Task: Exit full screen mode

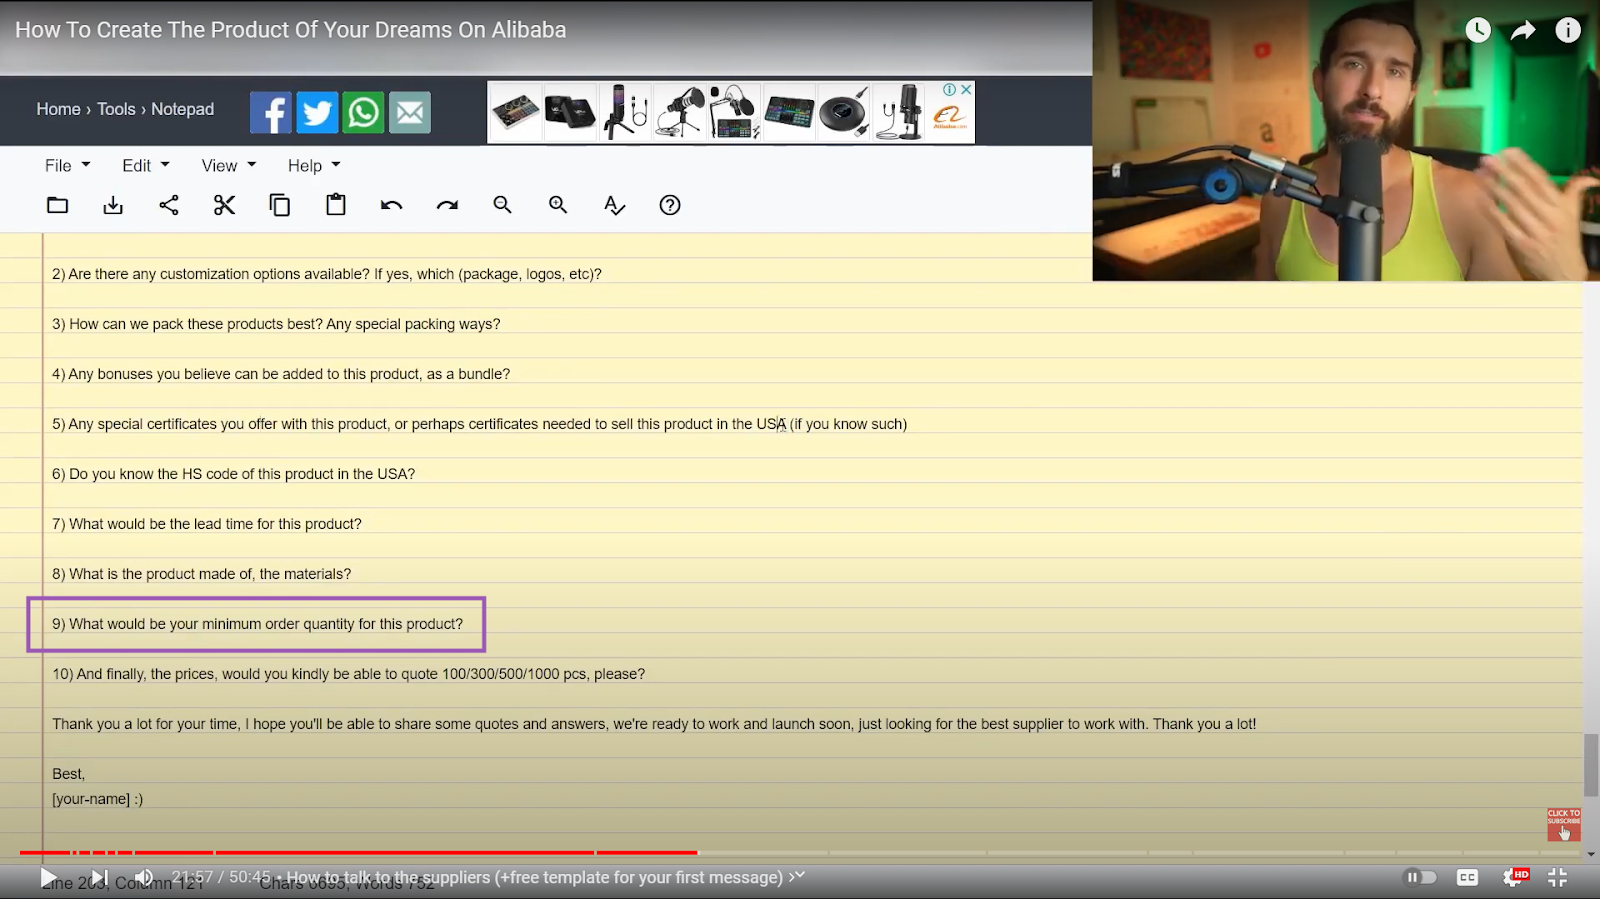Action: click(1558, 877)
